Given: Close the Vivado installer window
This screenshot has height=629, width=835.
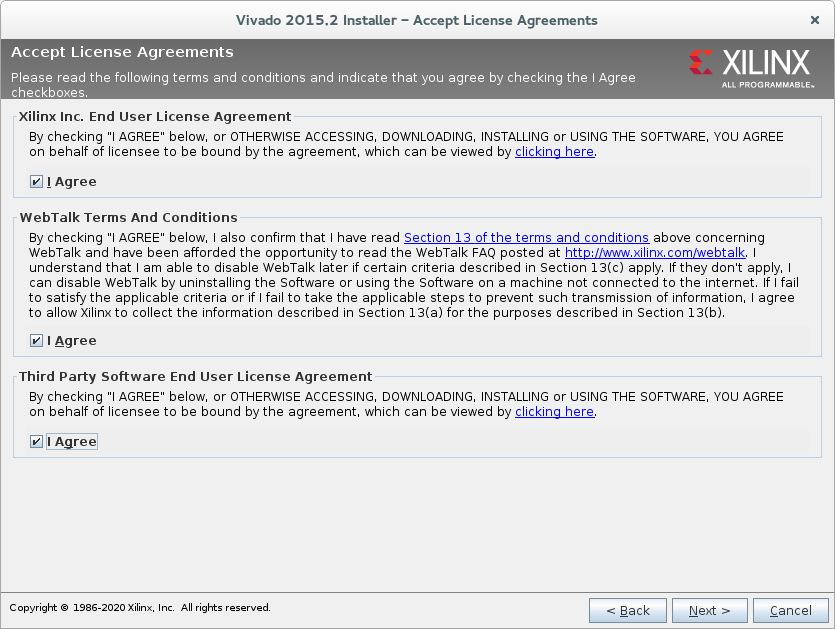Looking at the screenshot, I should click(x=814, y=20).
